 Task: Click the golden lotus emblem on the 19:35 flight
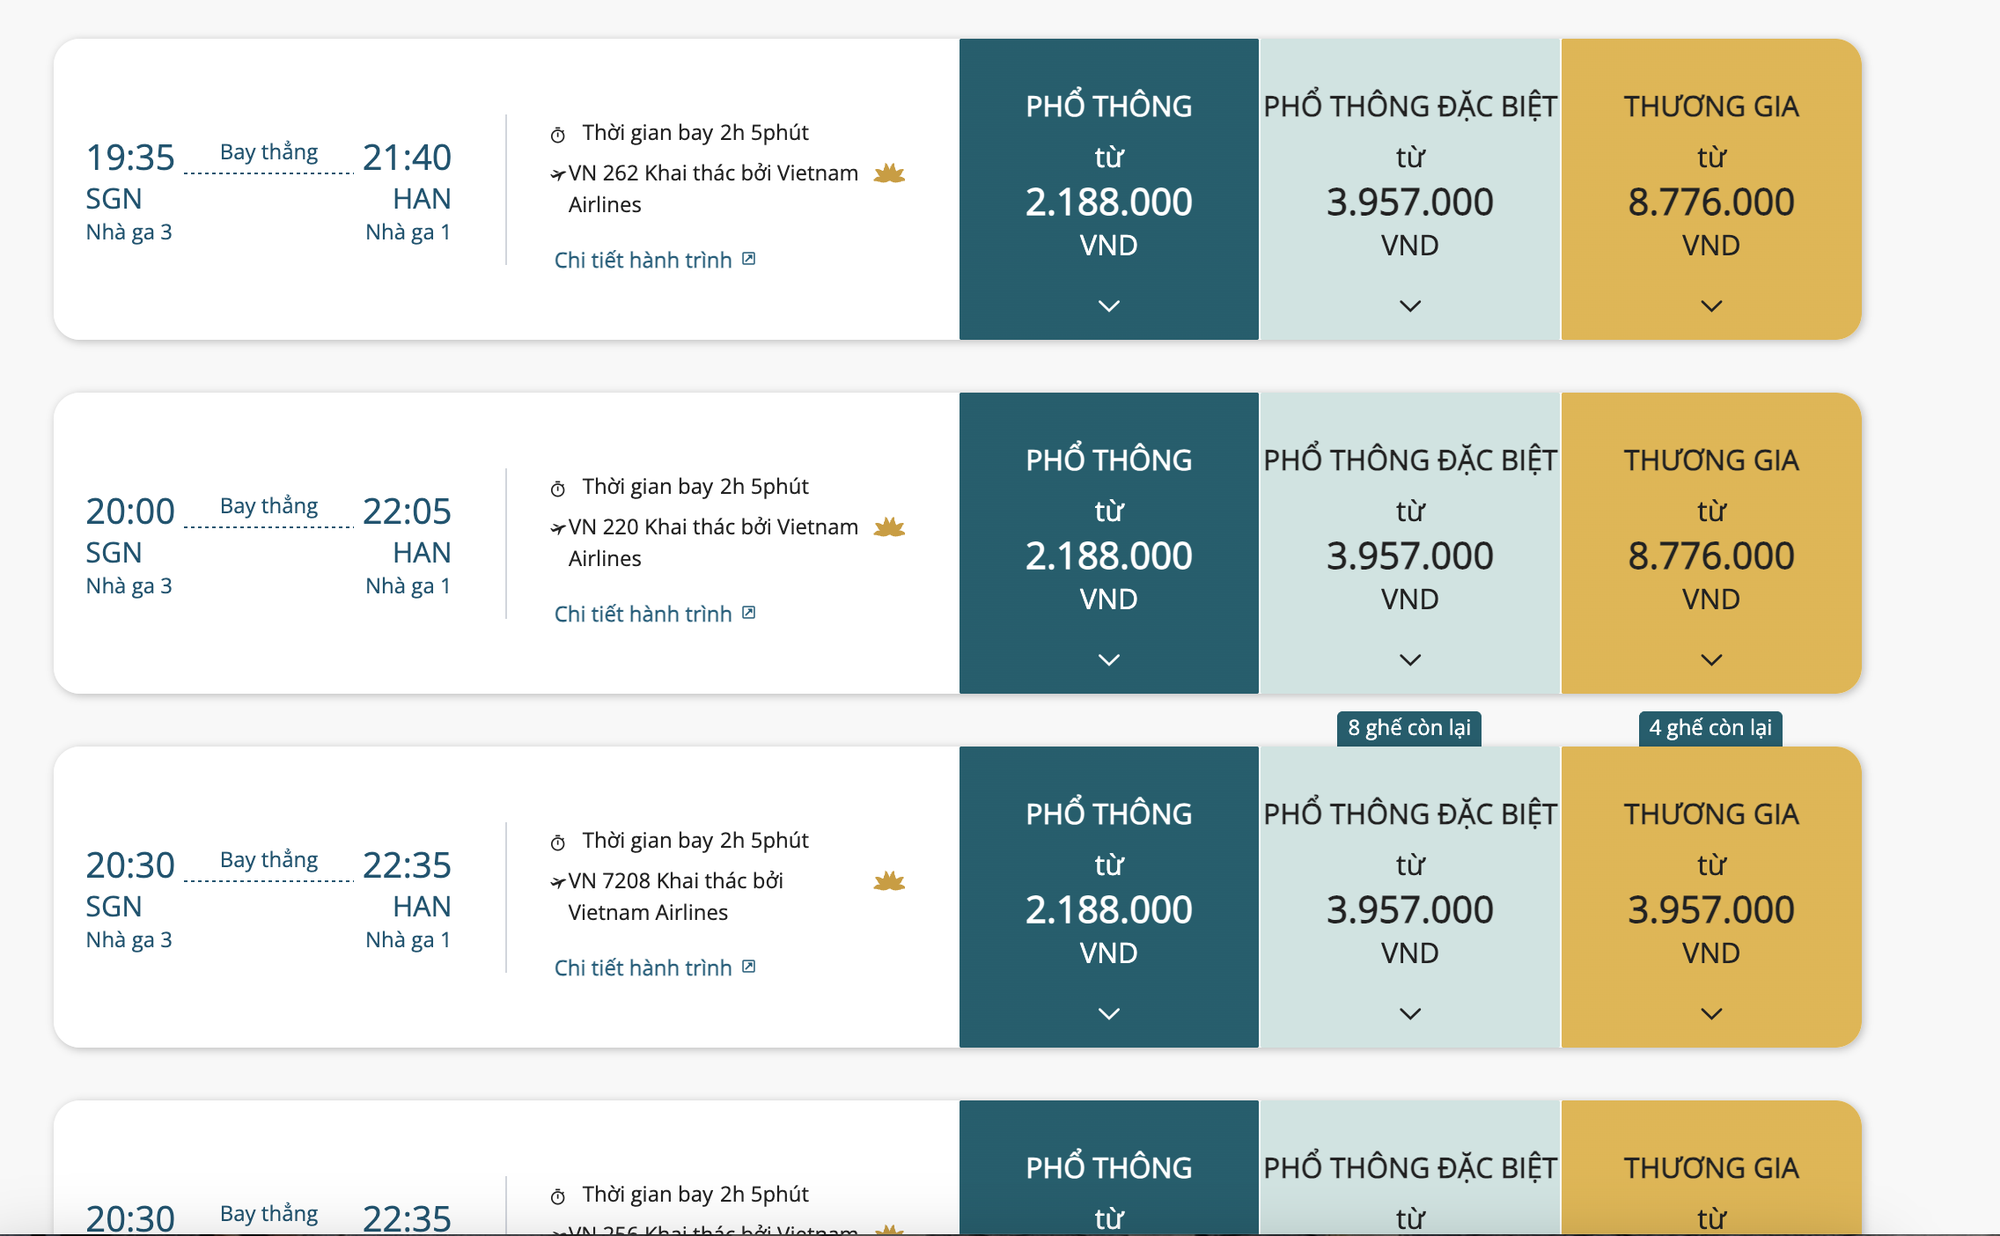889,173
